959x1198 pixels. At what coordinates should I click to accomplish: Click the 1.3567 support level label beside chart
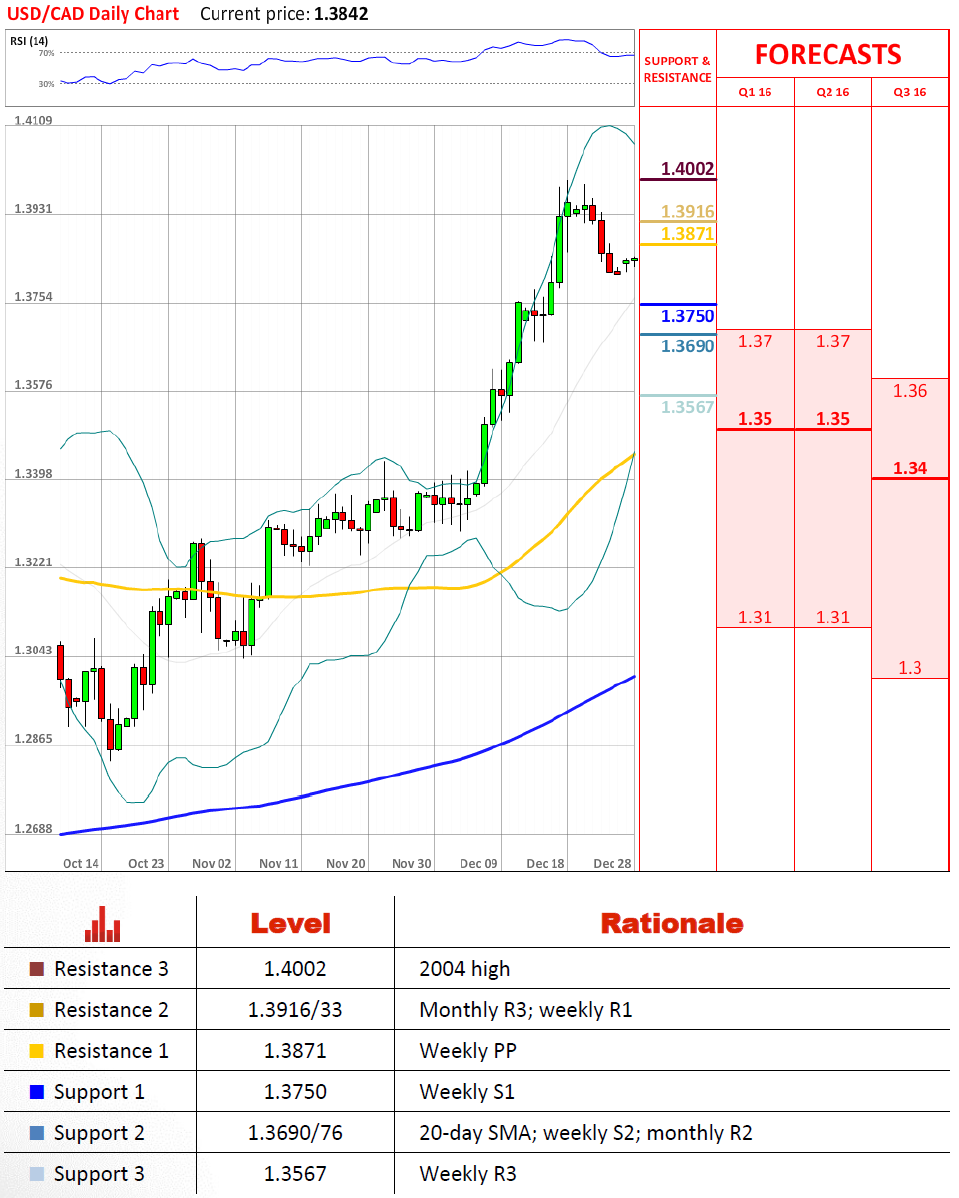tap(688, 407)
